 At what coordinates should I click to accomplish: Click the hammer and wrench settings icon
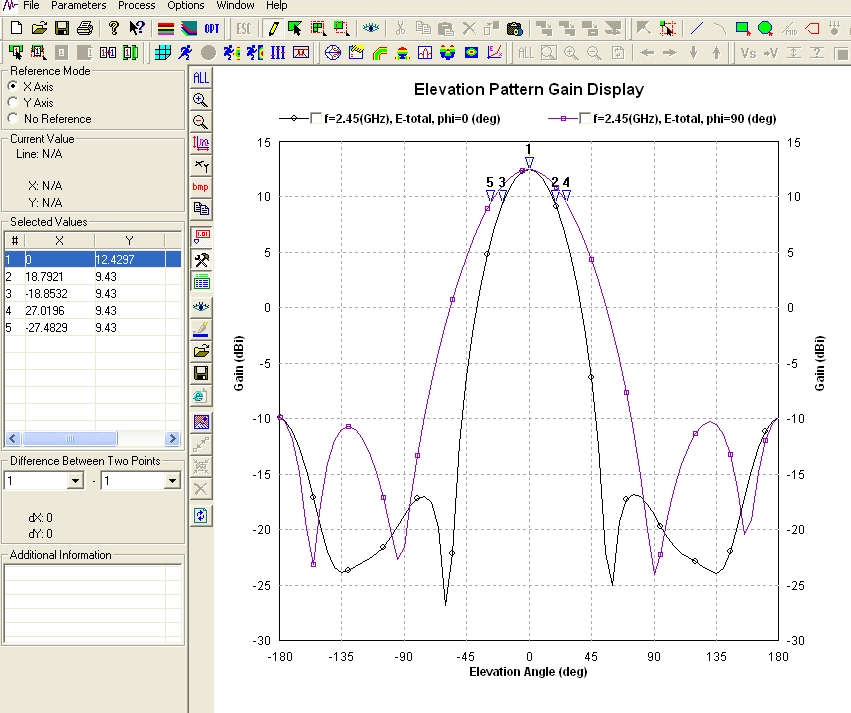tap(201, 260)
